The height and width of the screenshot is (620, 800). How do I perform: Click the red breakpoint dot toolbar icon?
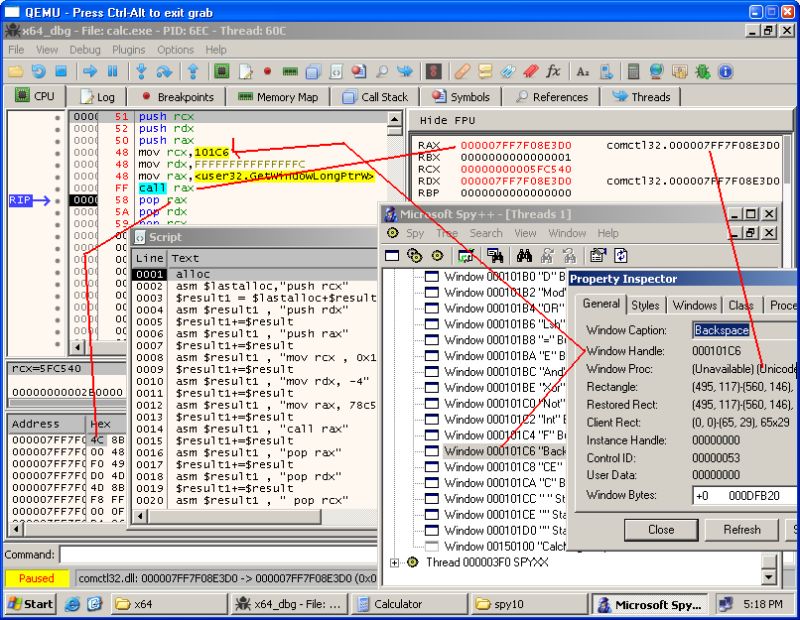pos(267,72)
